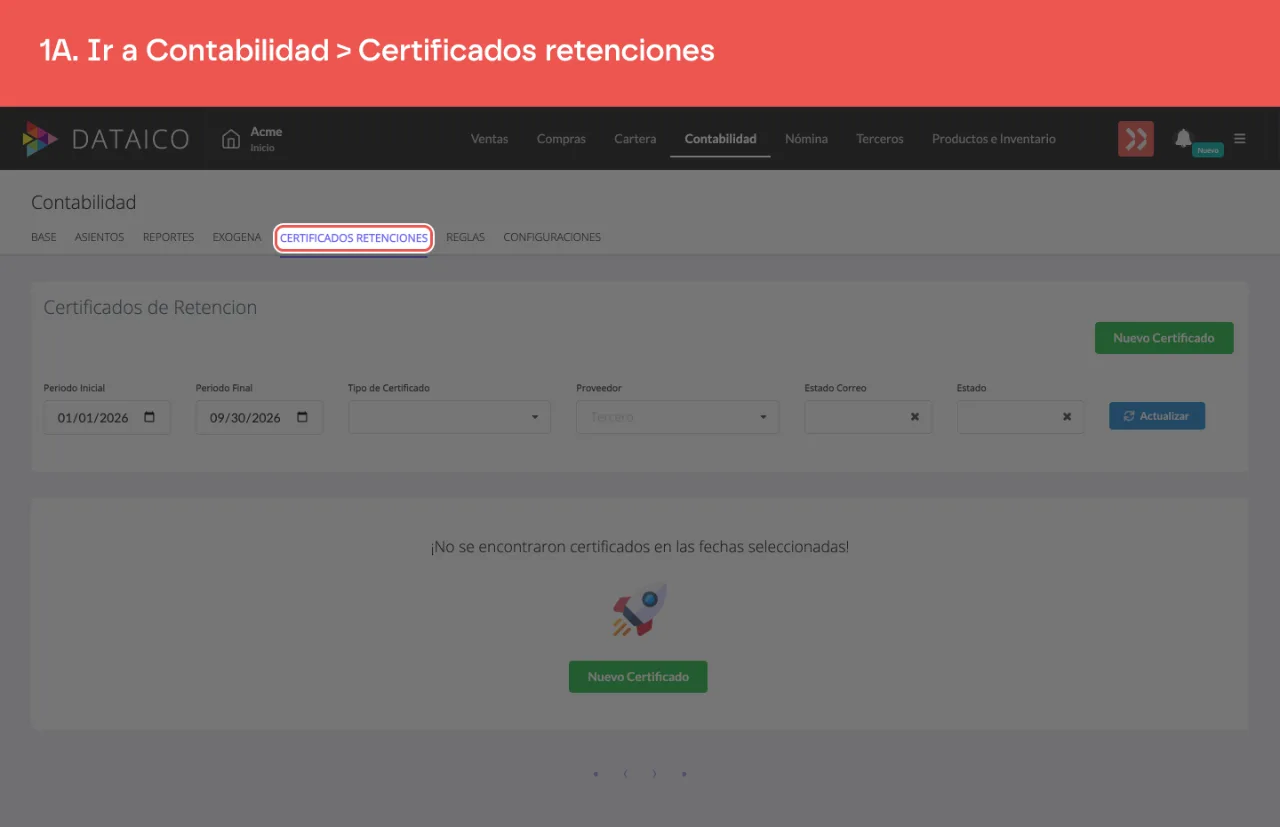Image resolution: width=1280 pixels, height=827 pixels.
Task: Click the Dataico colorful logo icon
Action: tap(41, 139)
